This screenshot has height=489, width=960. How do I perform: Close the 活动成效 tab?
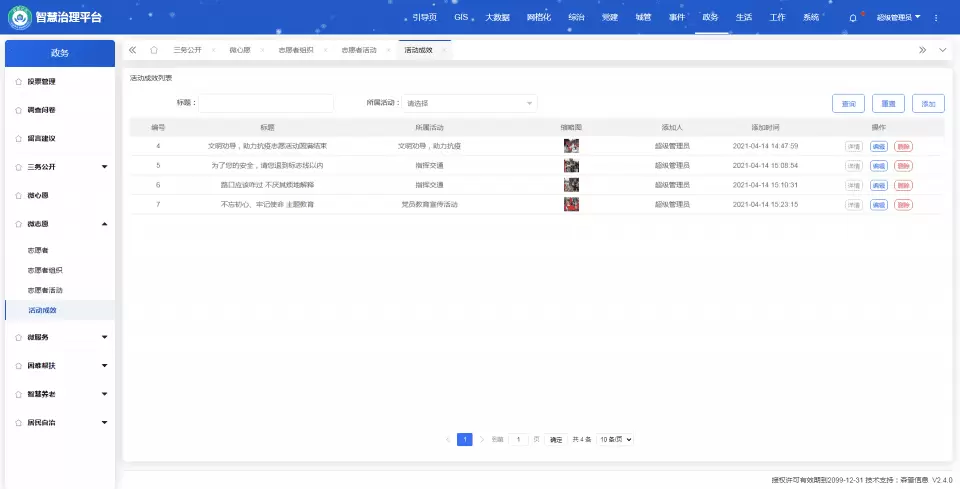(x=444, y=50)
